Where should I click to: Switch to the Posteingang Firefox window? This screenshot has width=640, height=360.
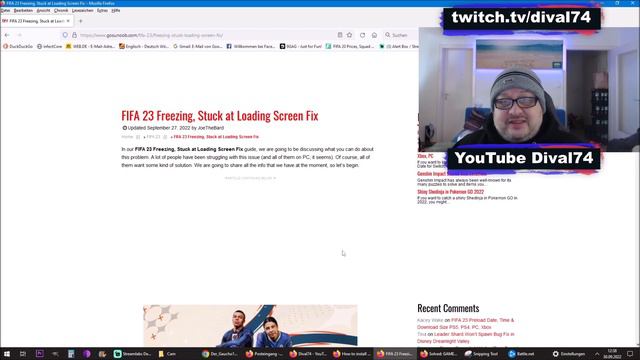pos(264,354)
